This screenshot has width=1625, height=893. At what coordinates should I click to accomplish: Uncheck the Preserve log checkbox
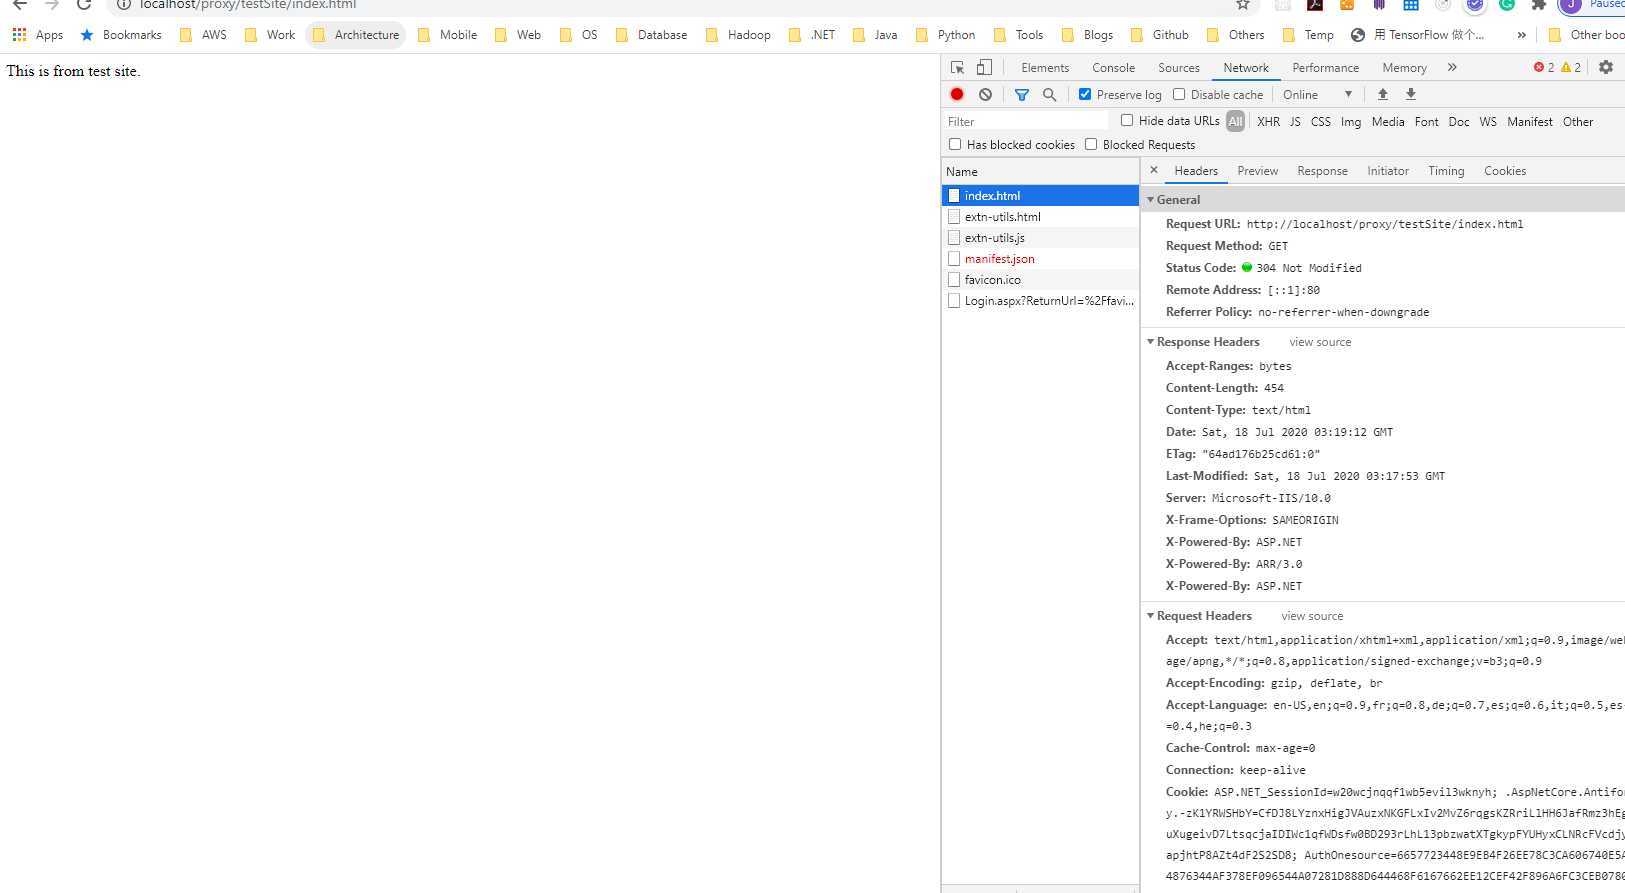[x=1085, y=94]
